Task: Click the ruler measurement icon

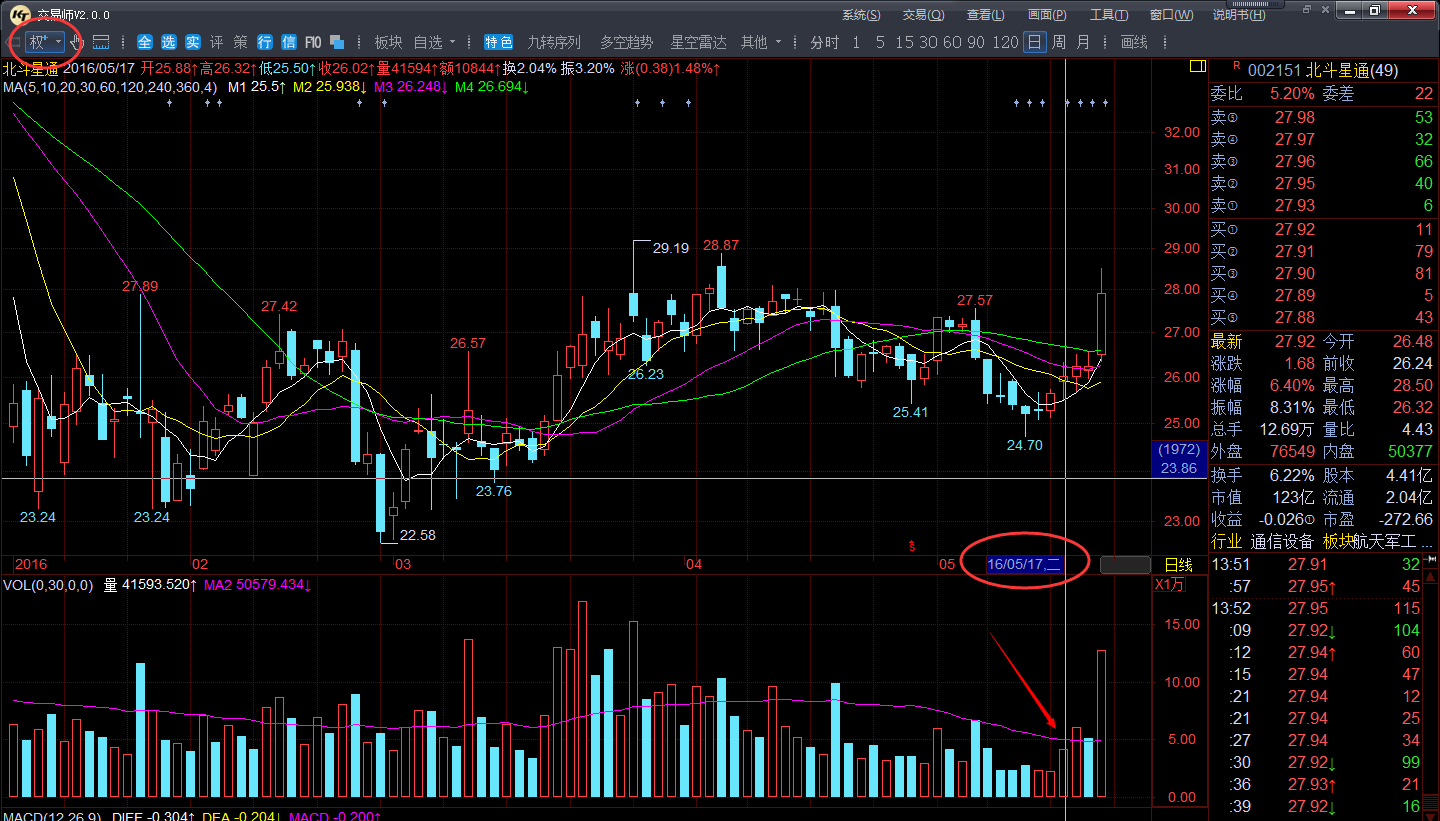Action: click(x=101, y=42)
